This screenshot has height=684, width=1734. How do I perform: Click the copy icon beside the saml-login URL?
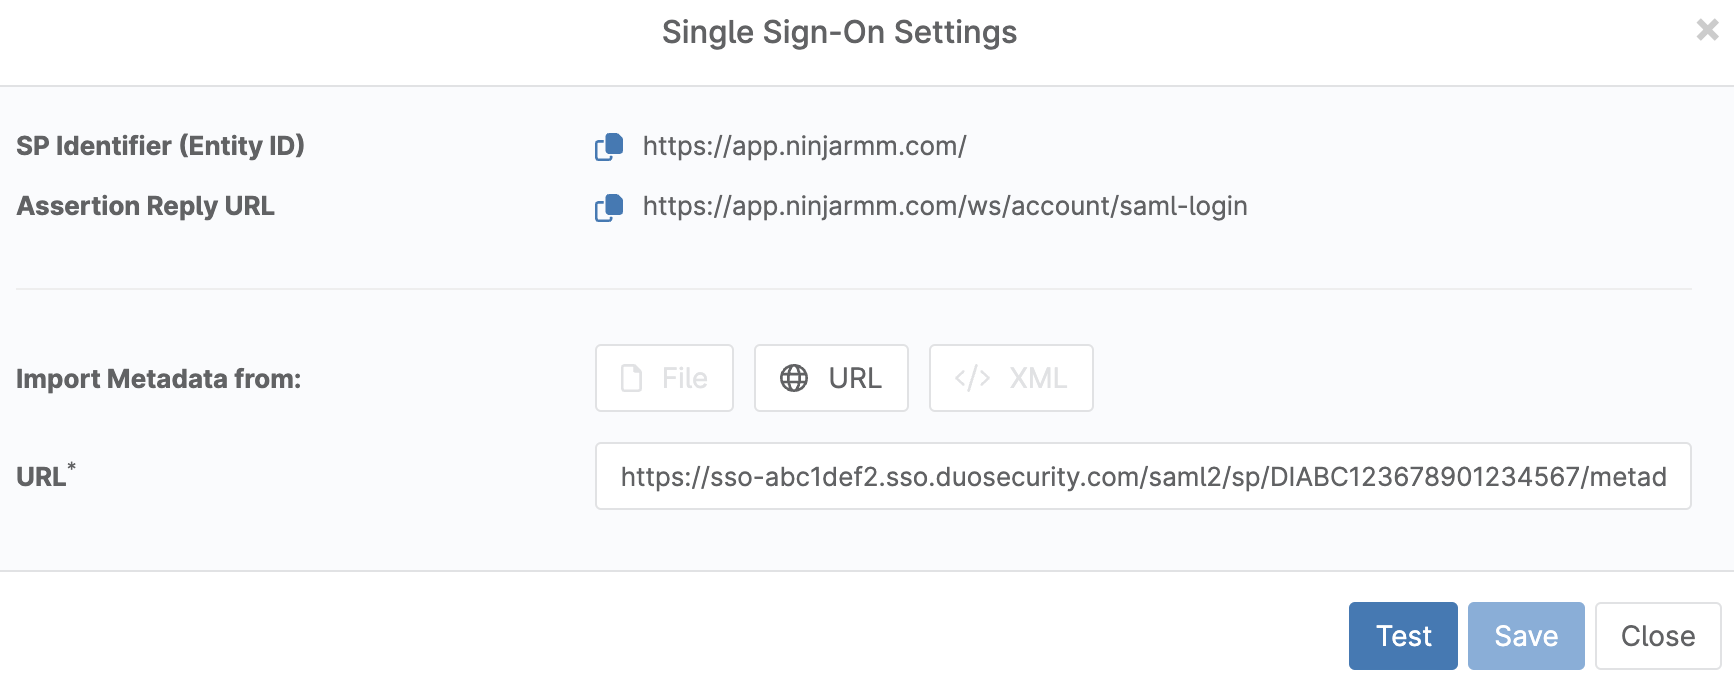(608, 207)
